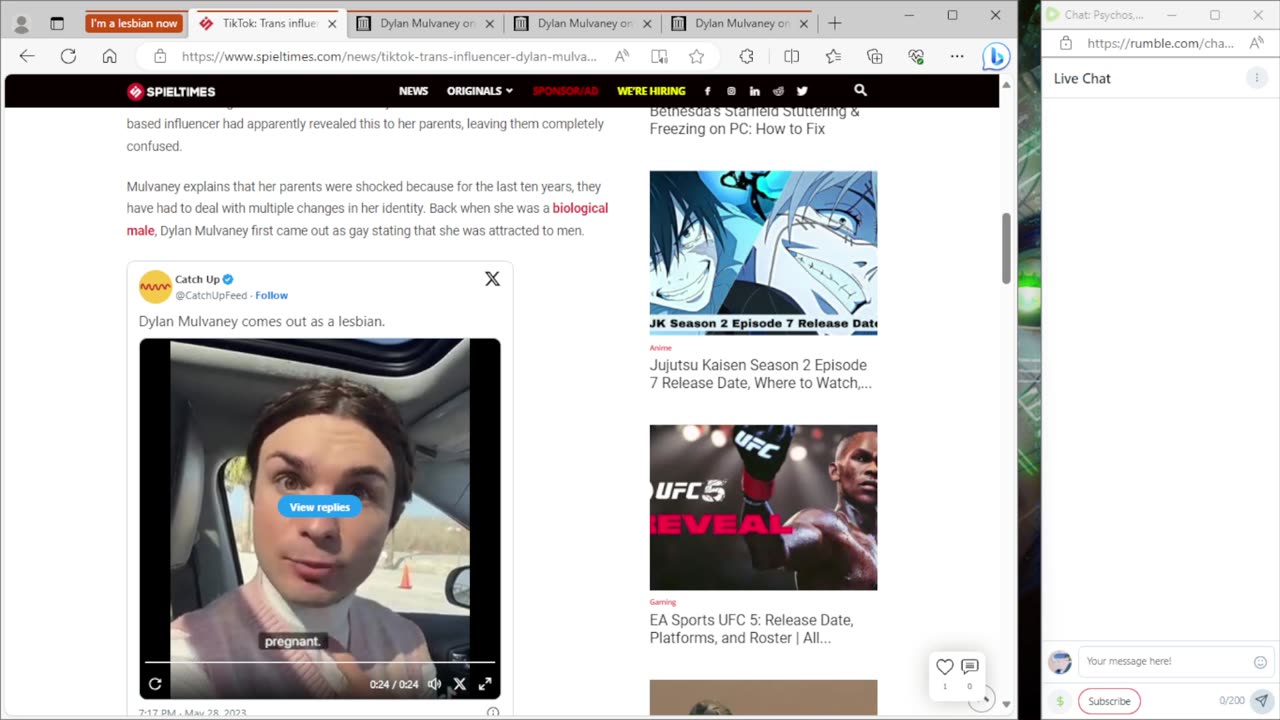Open Browser essentials heart icon

click(x=916, y=57)
